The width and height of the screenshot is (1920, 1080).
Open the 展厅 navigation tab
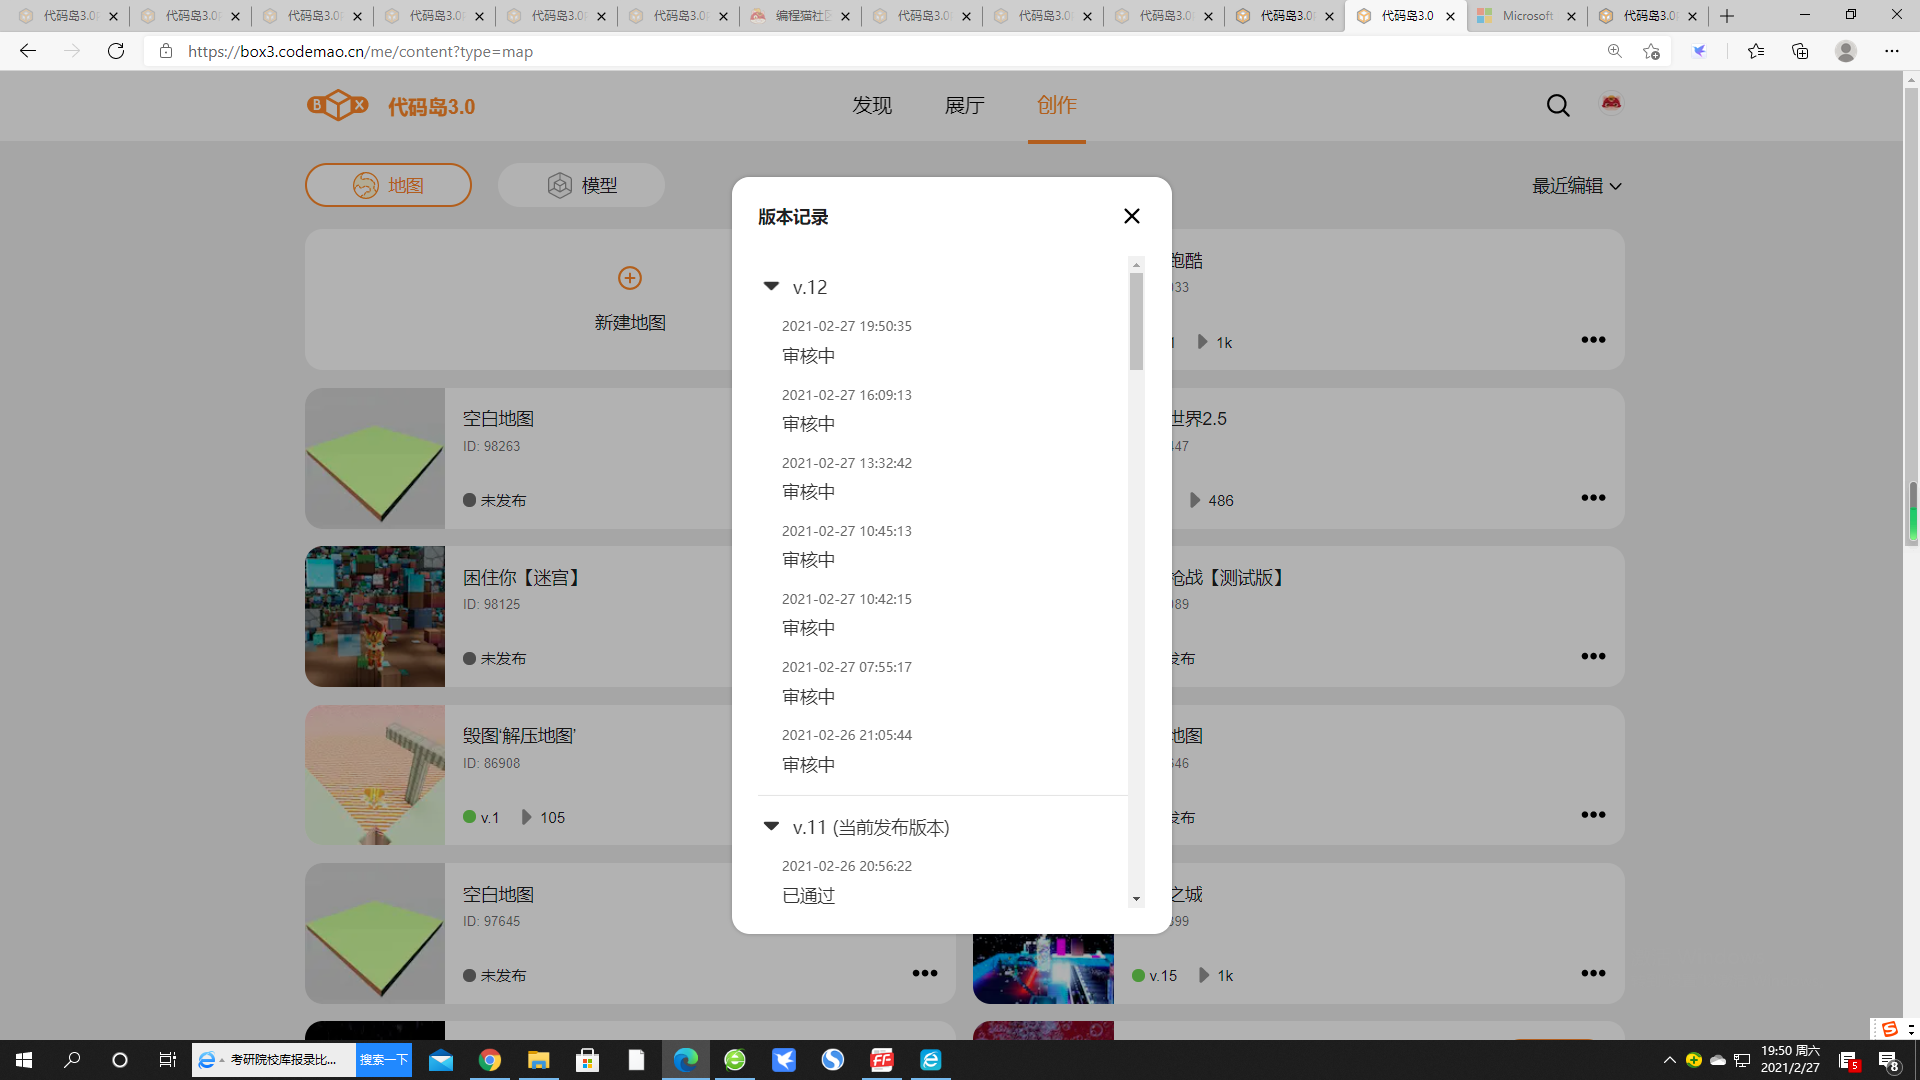pyautogui.click(x=965, y=106)
